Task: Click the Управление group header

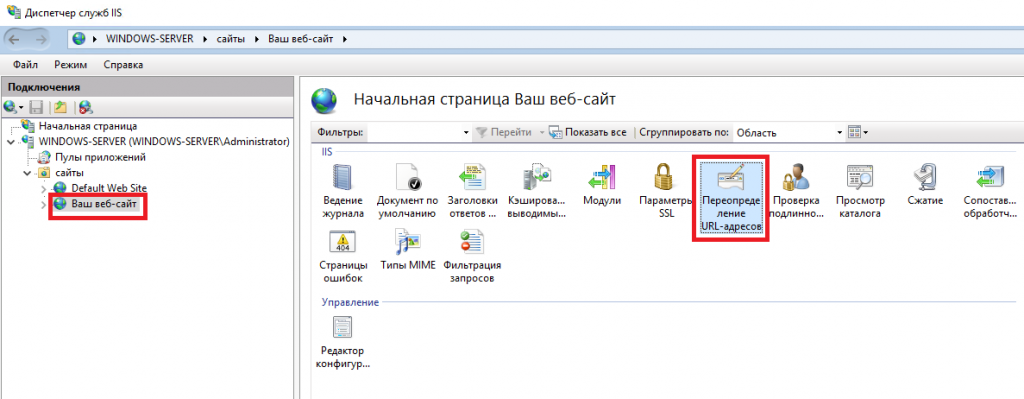Action: (x=350, y=302)
